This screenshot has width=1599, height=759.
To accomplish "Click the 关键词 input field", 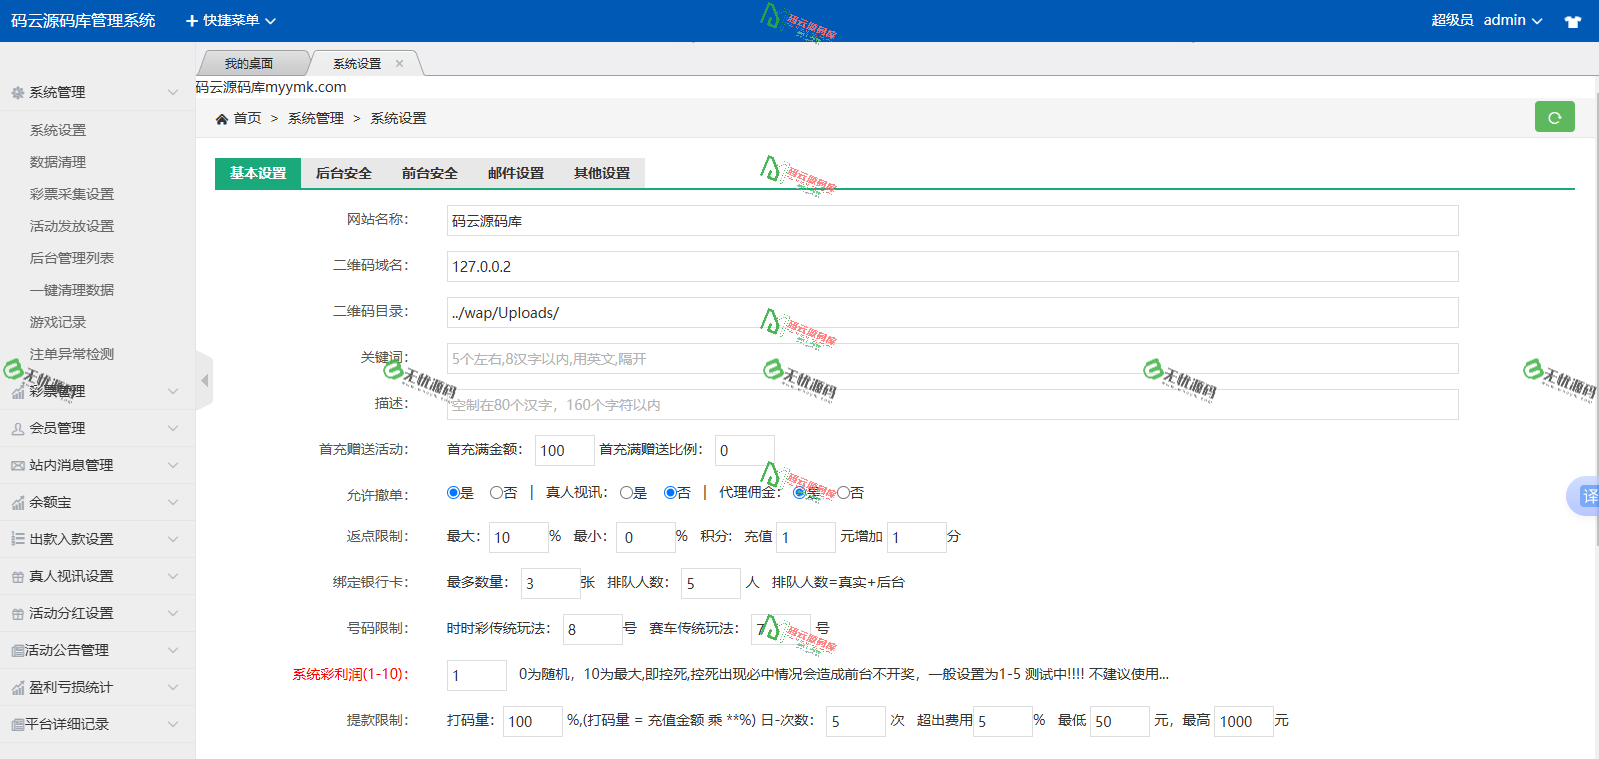I will click(x=952, y=359).
